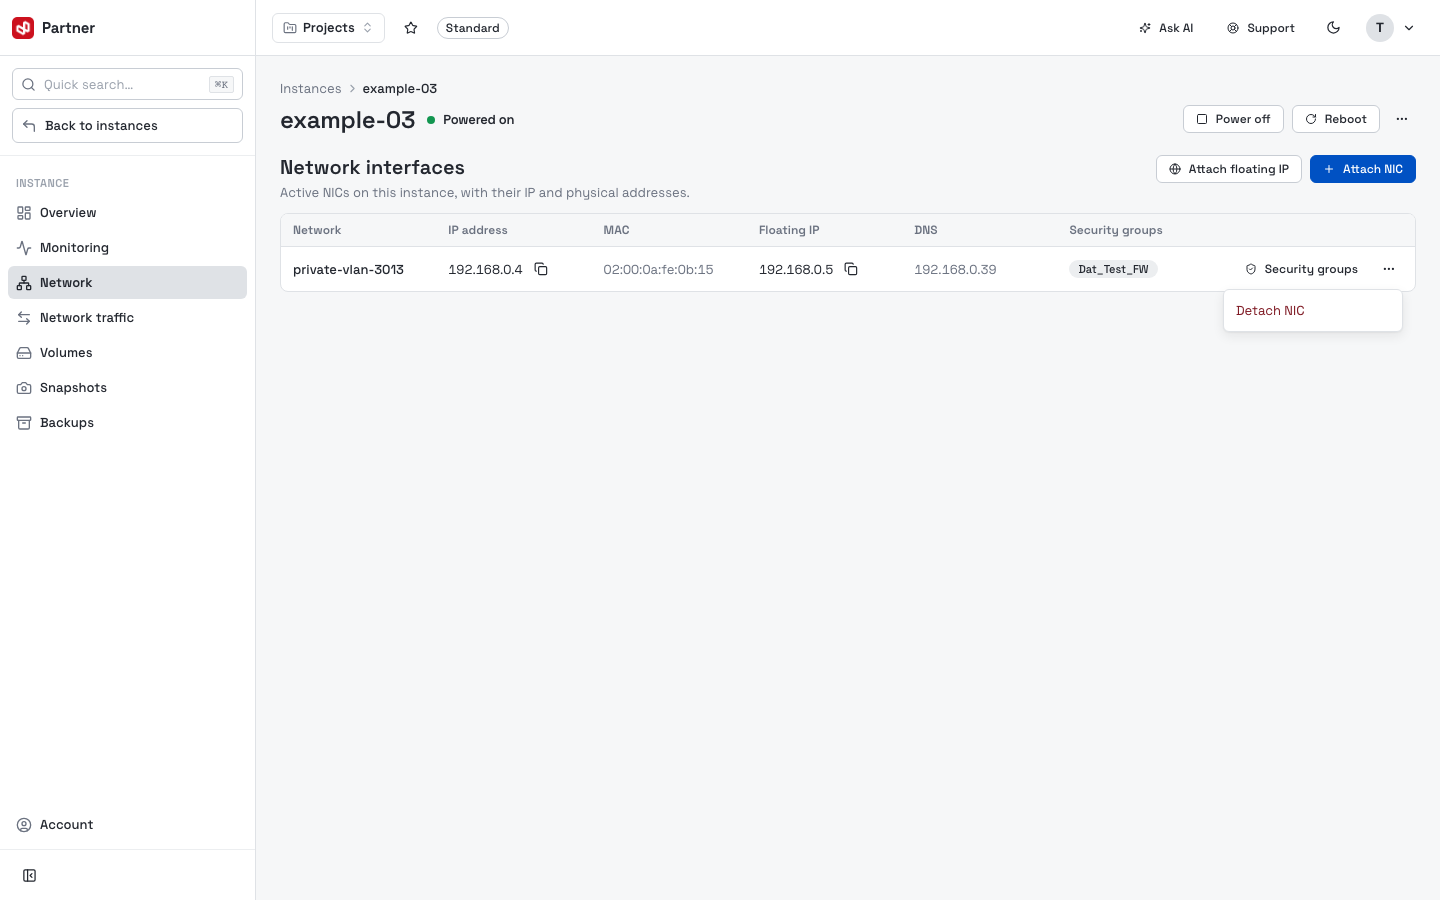Open the Support link
The height and width of the screenshot is (900, 1440).
1261,28
